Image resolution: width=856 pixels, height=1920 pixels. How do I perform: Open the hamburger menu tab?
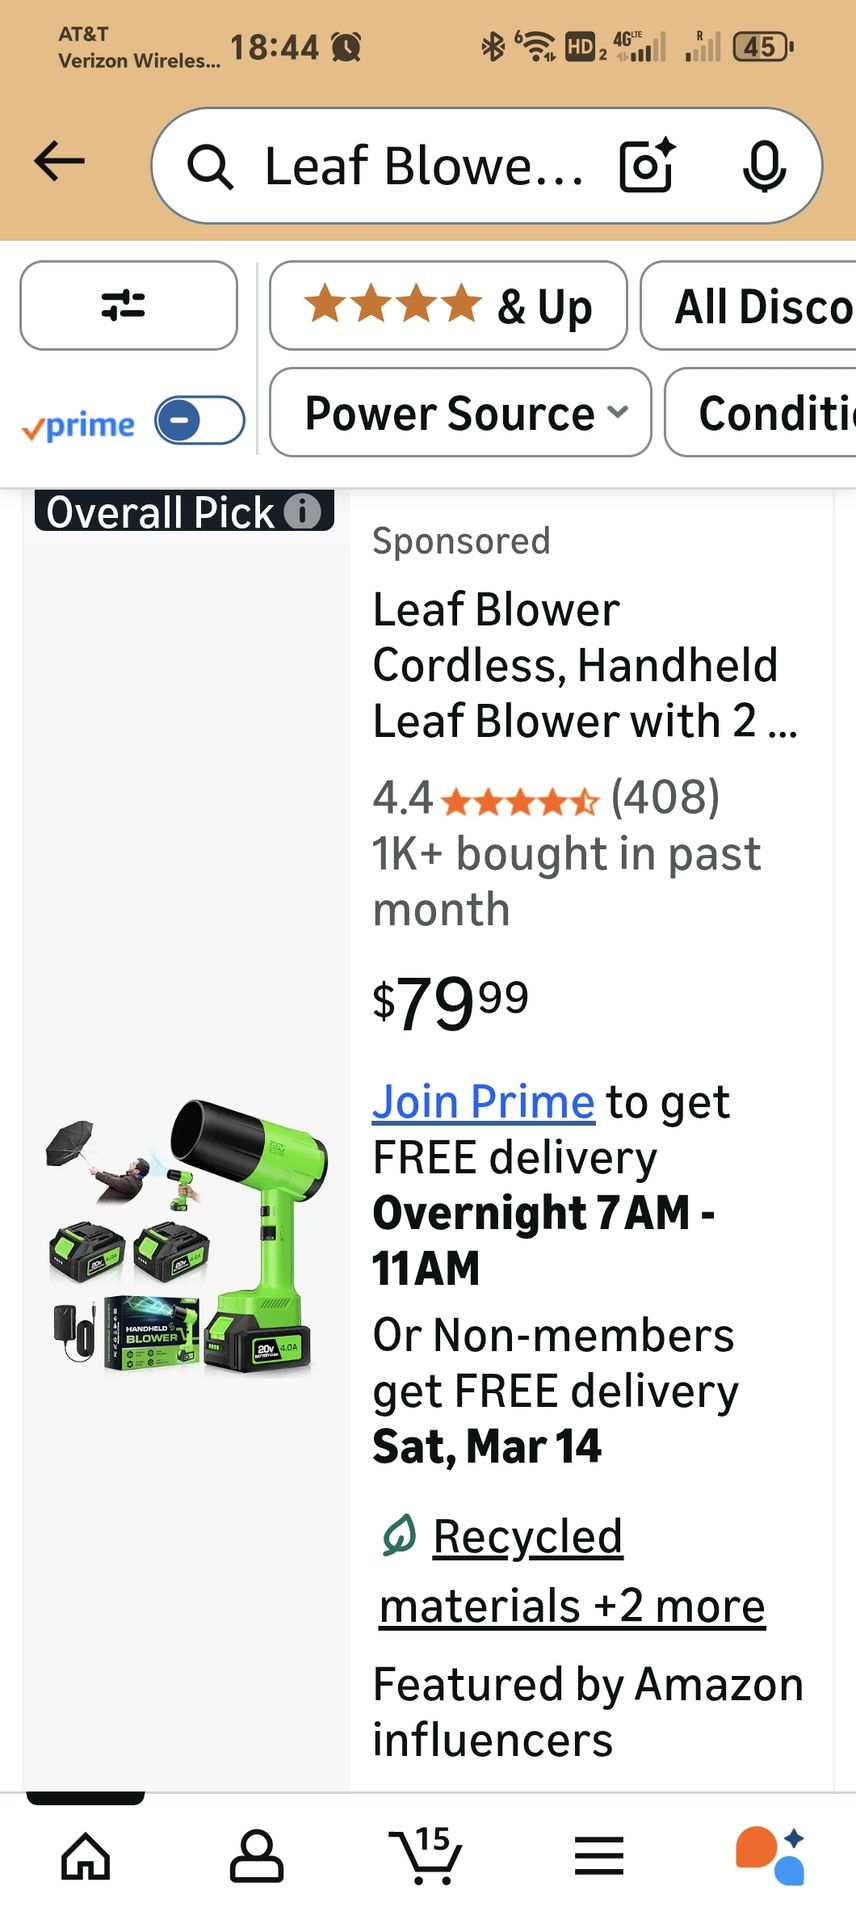click(599, 1856)
